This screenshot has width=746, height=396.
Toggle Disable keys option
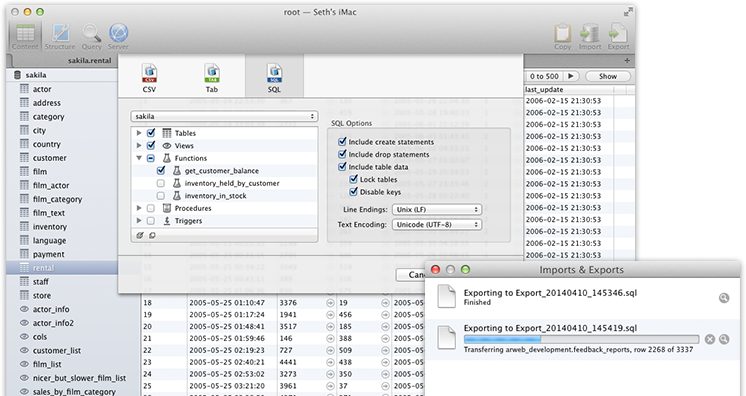[353, 191]
